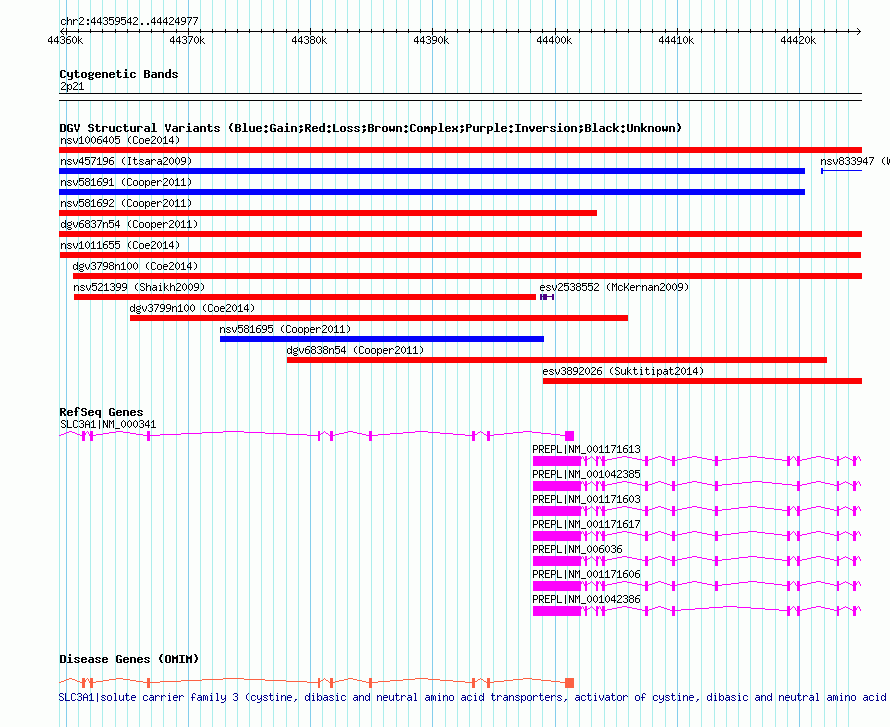Click the nsv581695 (Cooper2011) blue gain bar
The image size is (890, 727).
click(x=382, y=339)
